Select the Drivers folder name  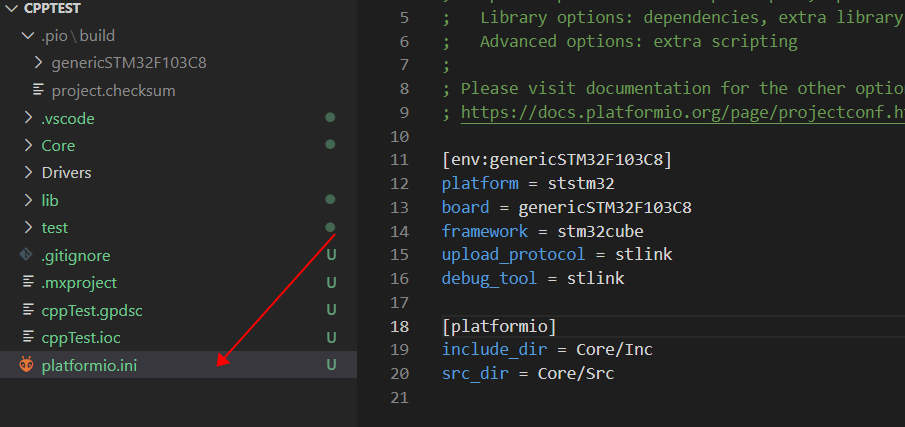(x=66, y=173)
